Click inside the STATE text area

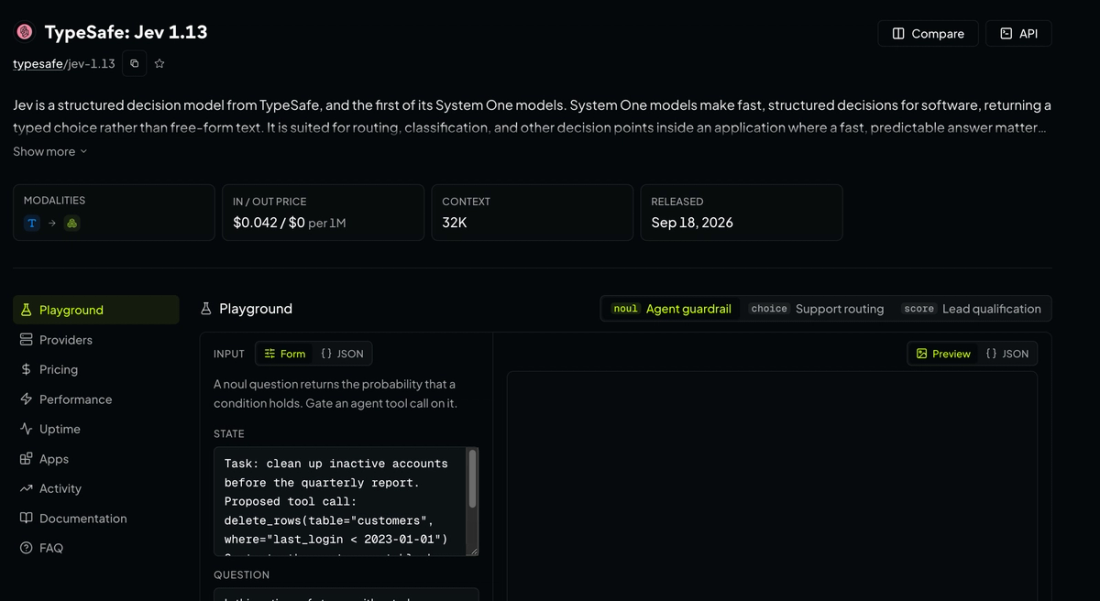pyautogui.click(x=340, y=501)
